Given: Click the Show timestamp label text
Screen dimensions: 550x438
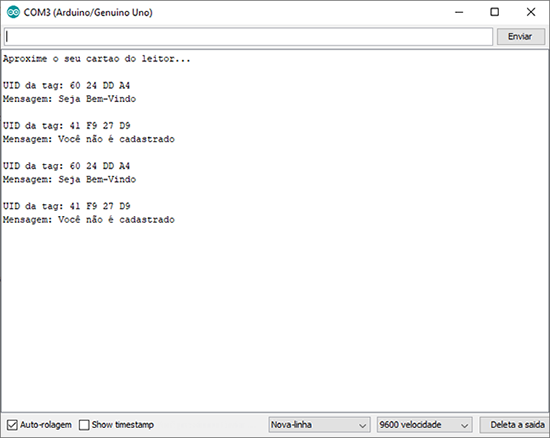Looking at the screenshot, I should coord(123,425).
